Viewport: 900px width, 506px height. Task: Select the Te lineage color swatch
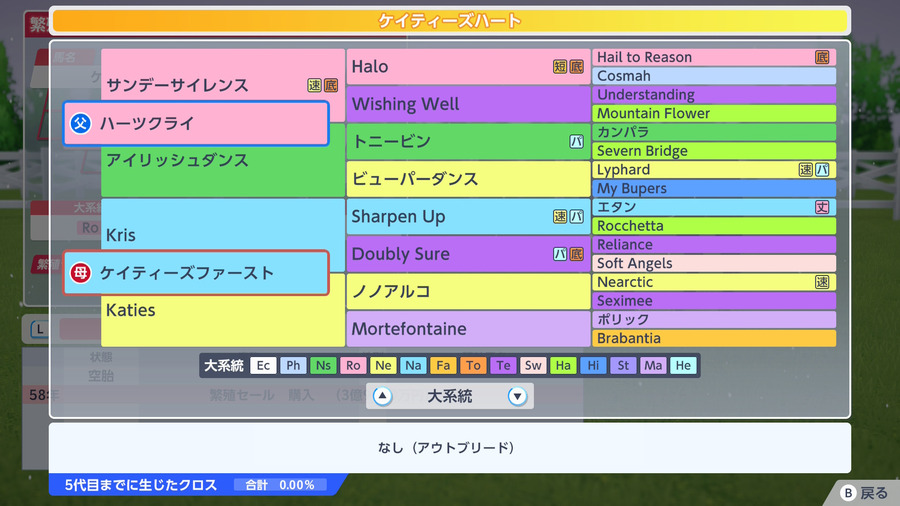(x=503, y=365)
